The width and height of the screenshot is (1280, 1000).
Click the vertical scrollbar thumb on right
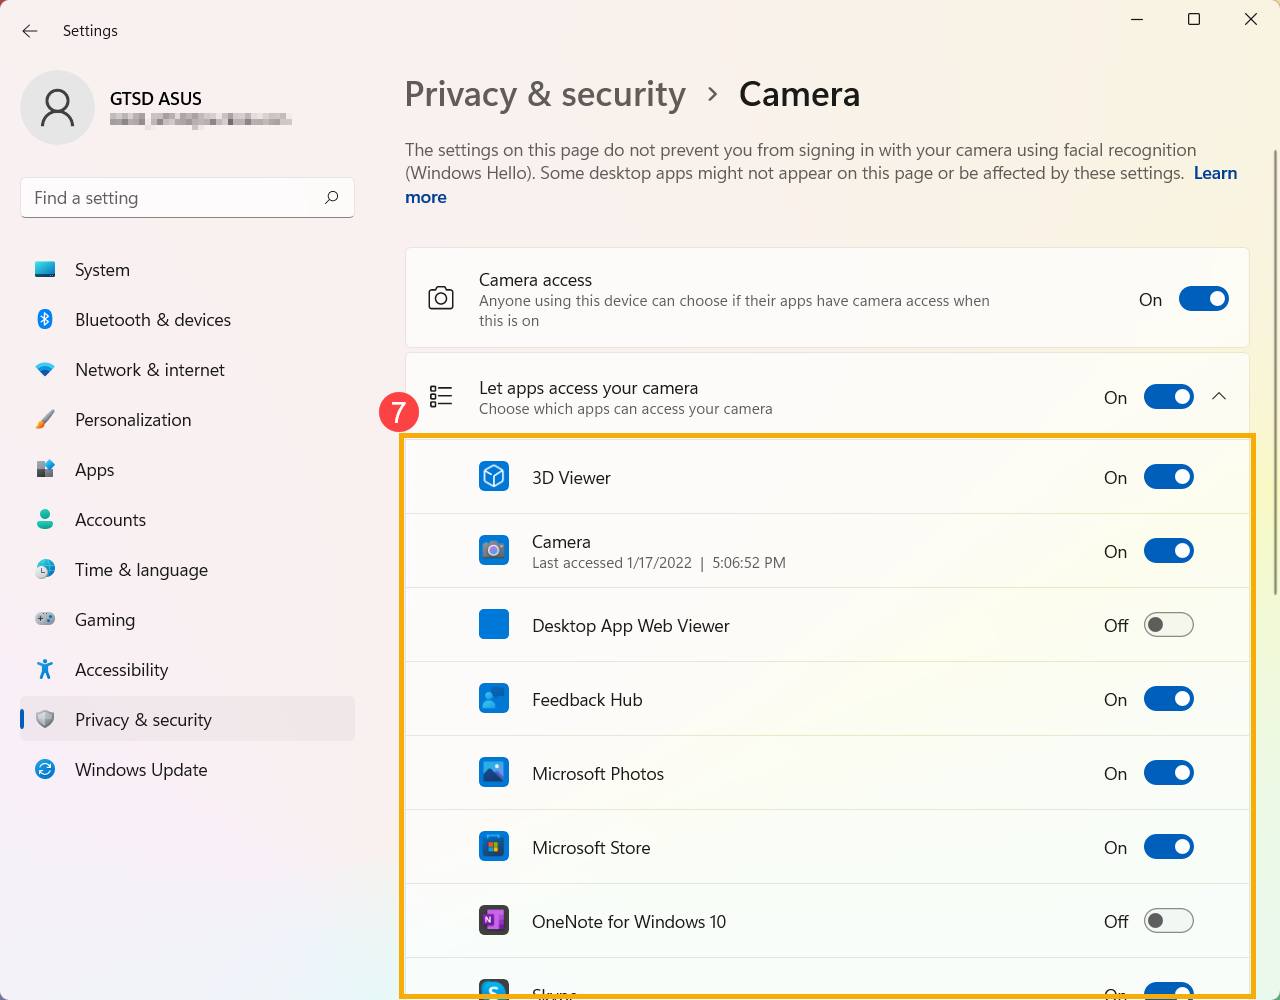coord(1275,372)
